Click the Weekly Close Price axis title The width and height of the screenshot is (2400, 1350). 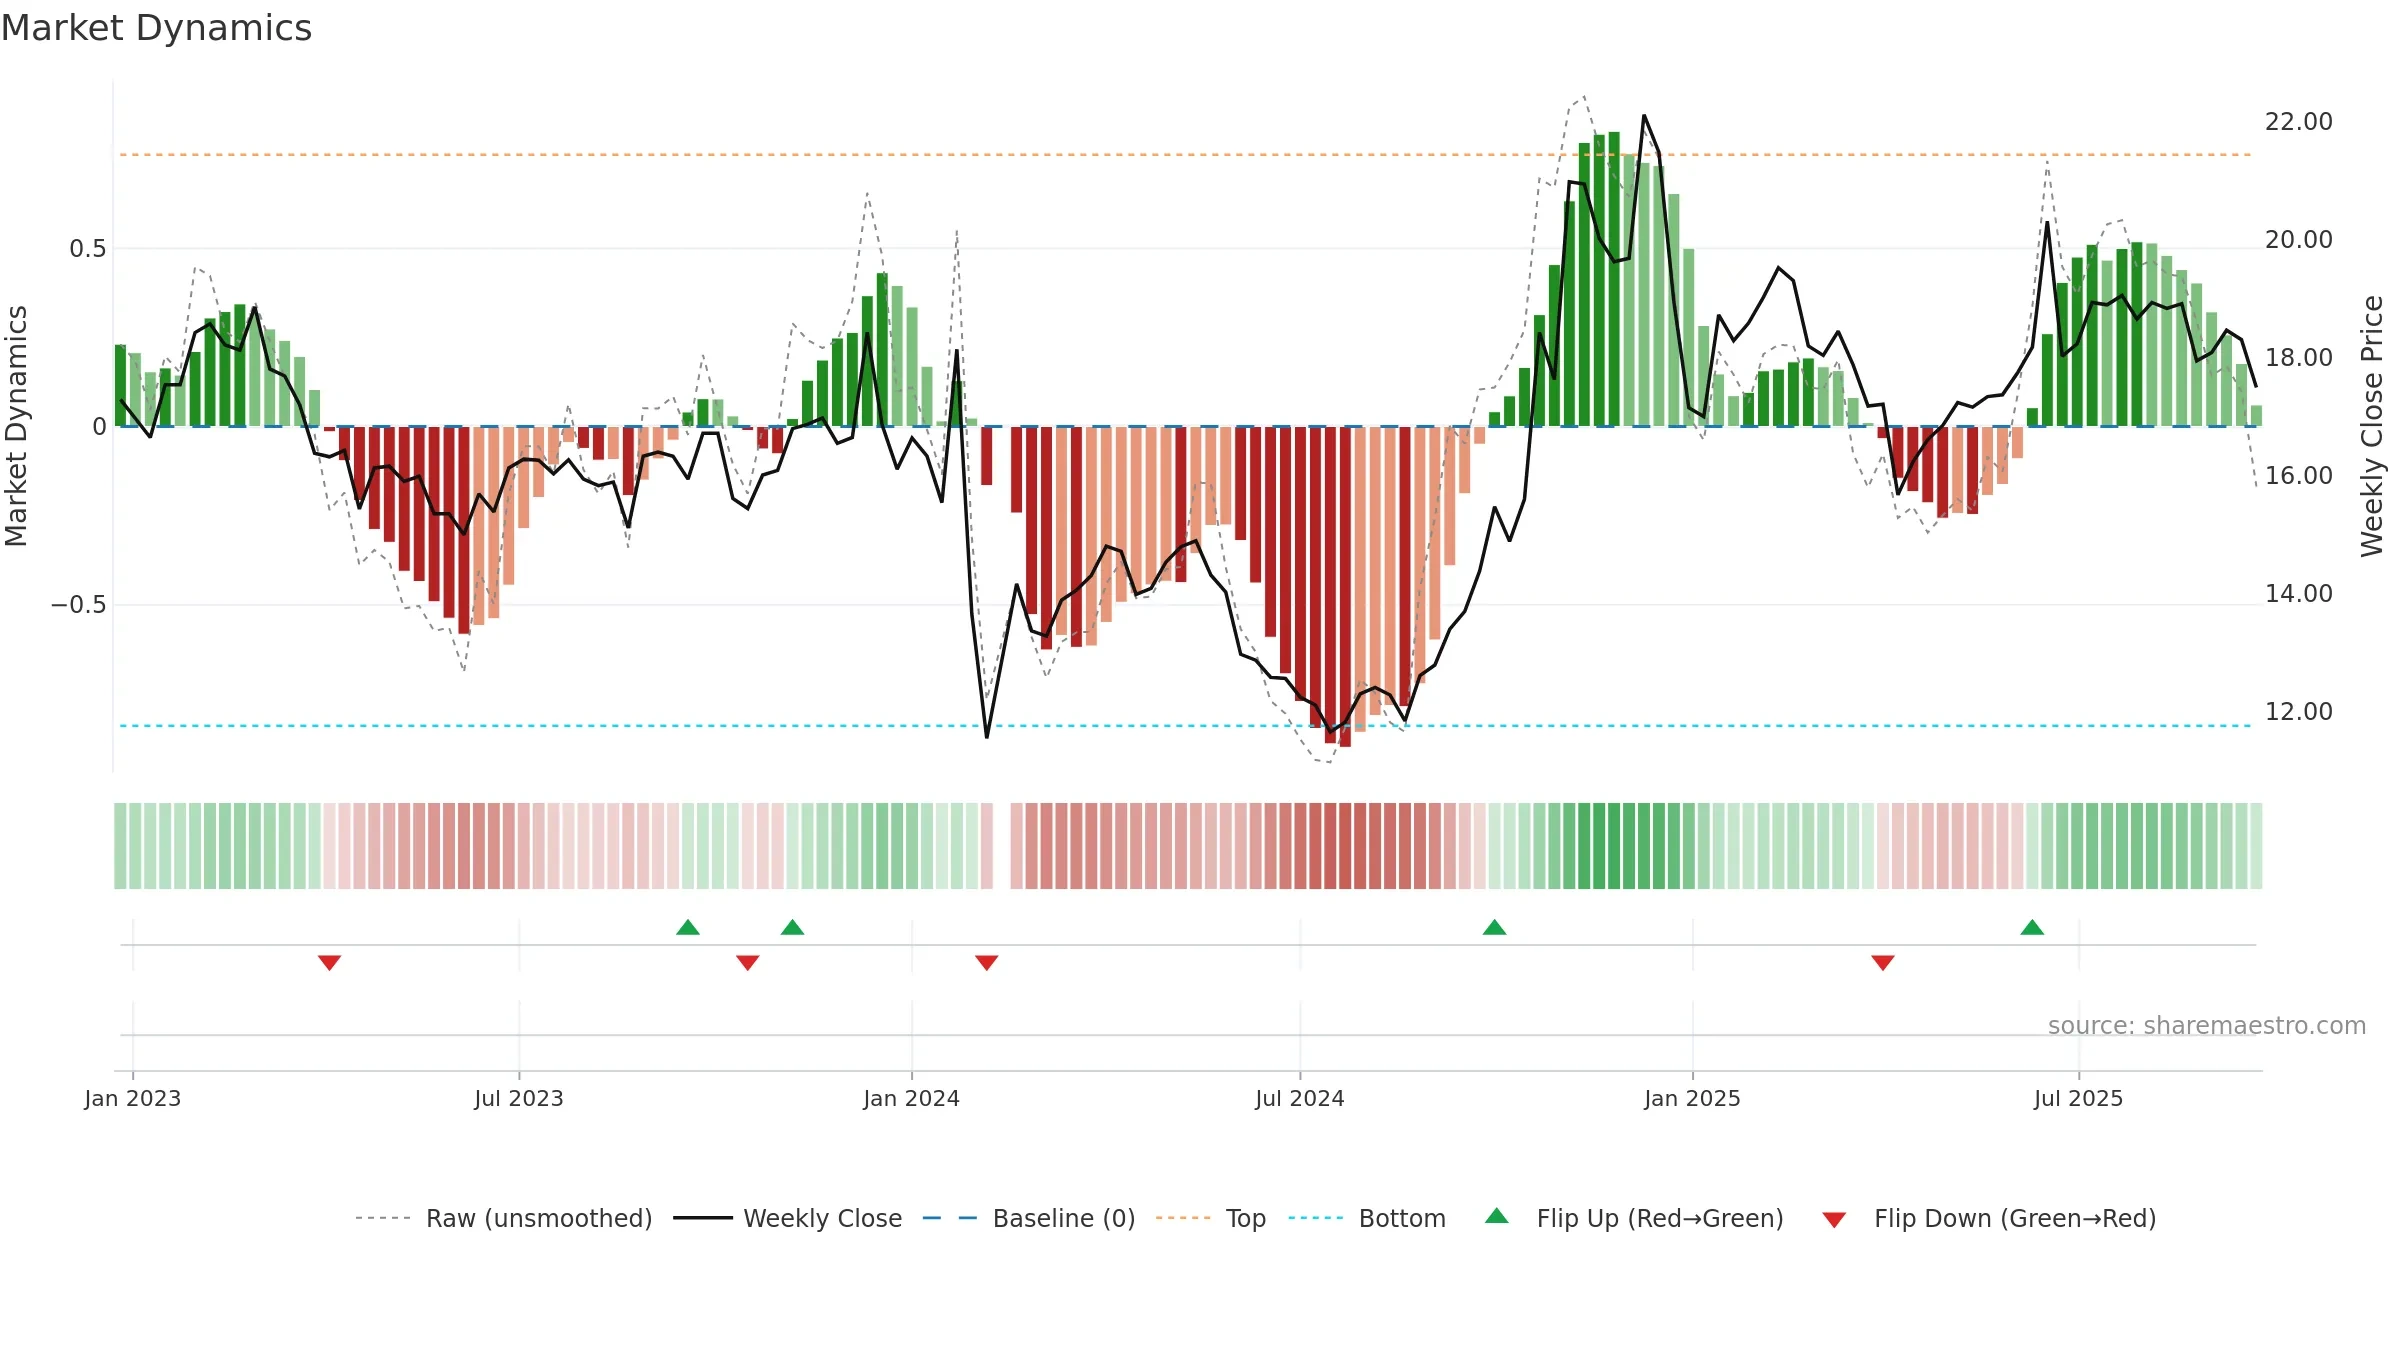[x=2372, y=426]
